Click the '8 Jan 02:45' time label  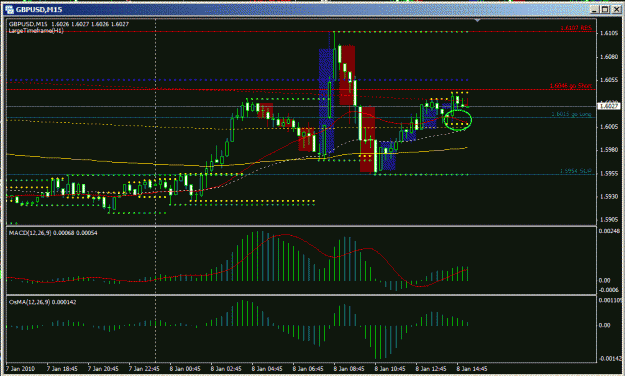pos(226,369)
